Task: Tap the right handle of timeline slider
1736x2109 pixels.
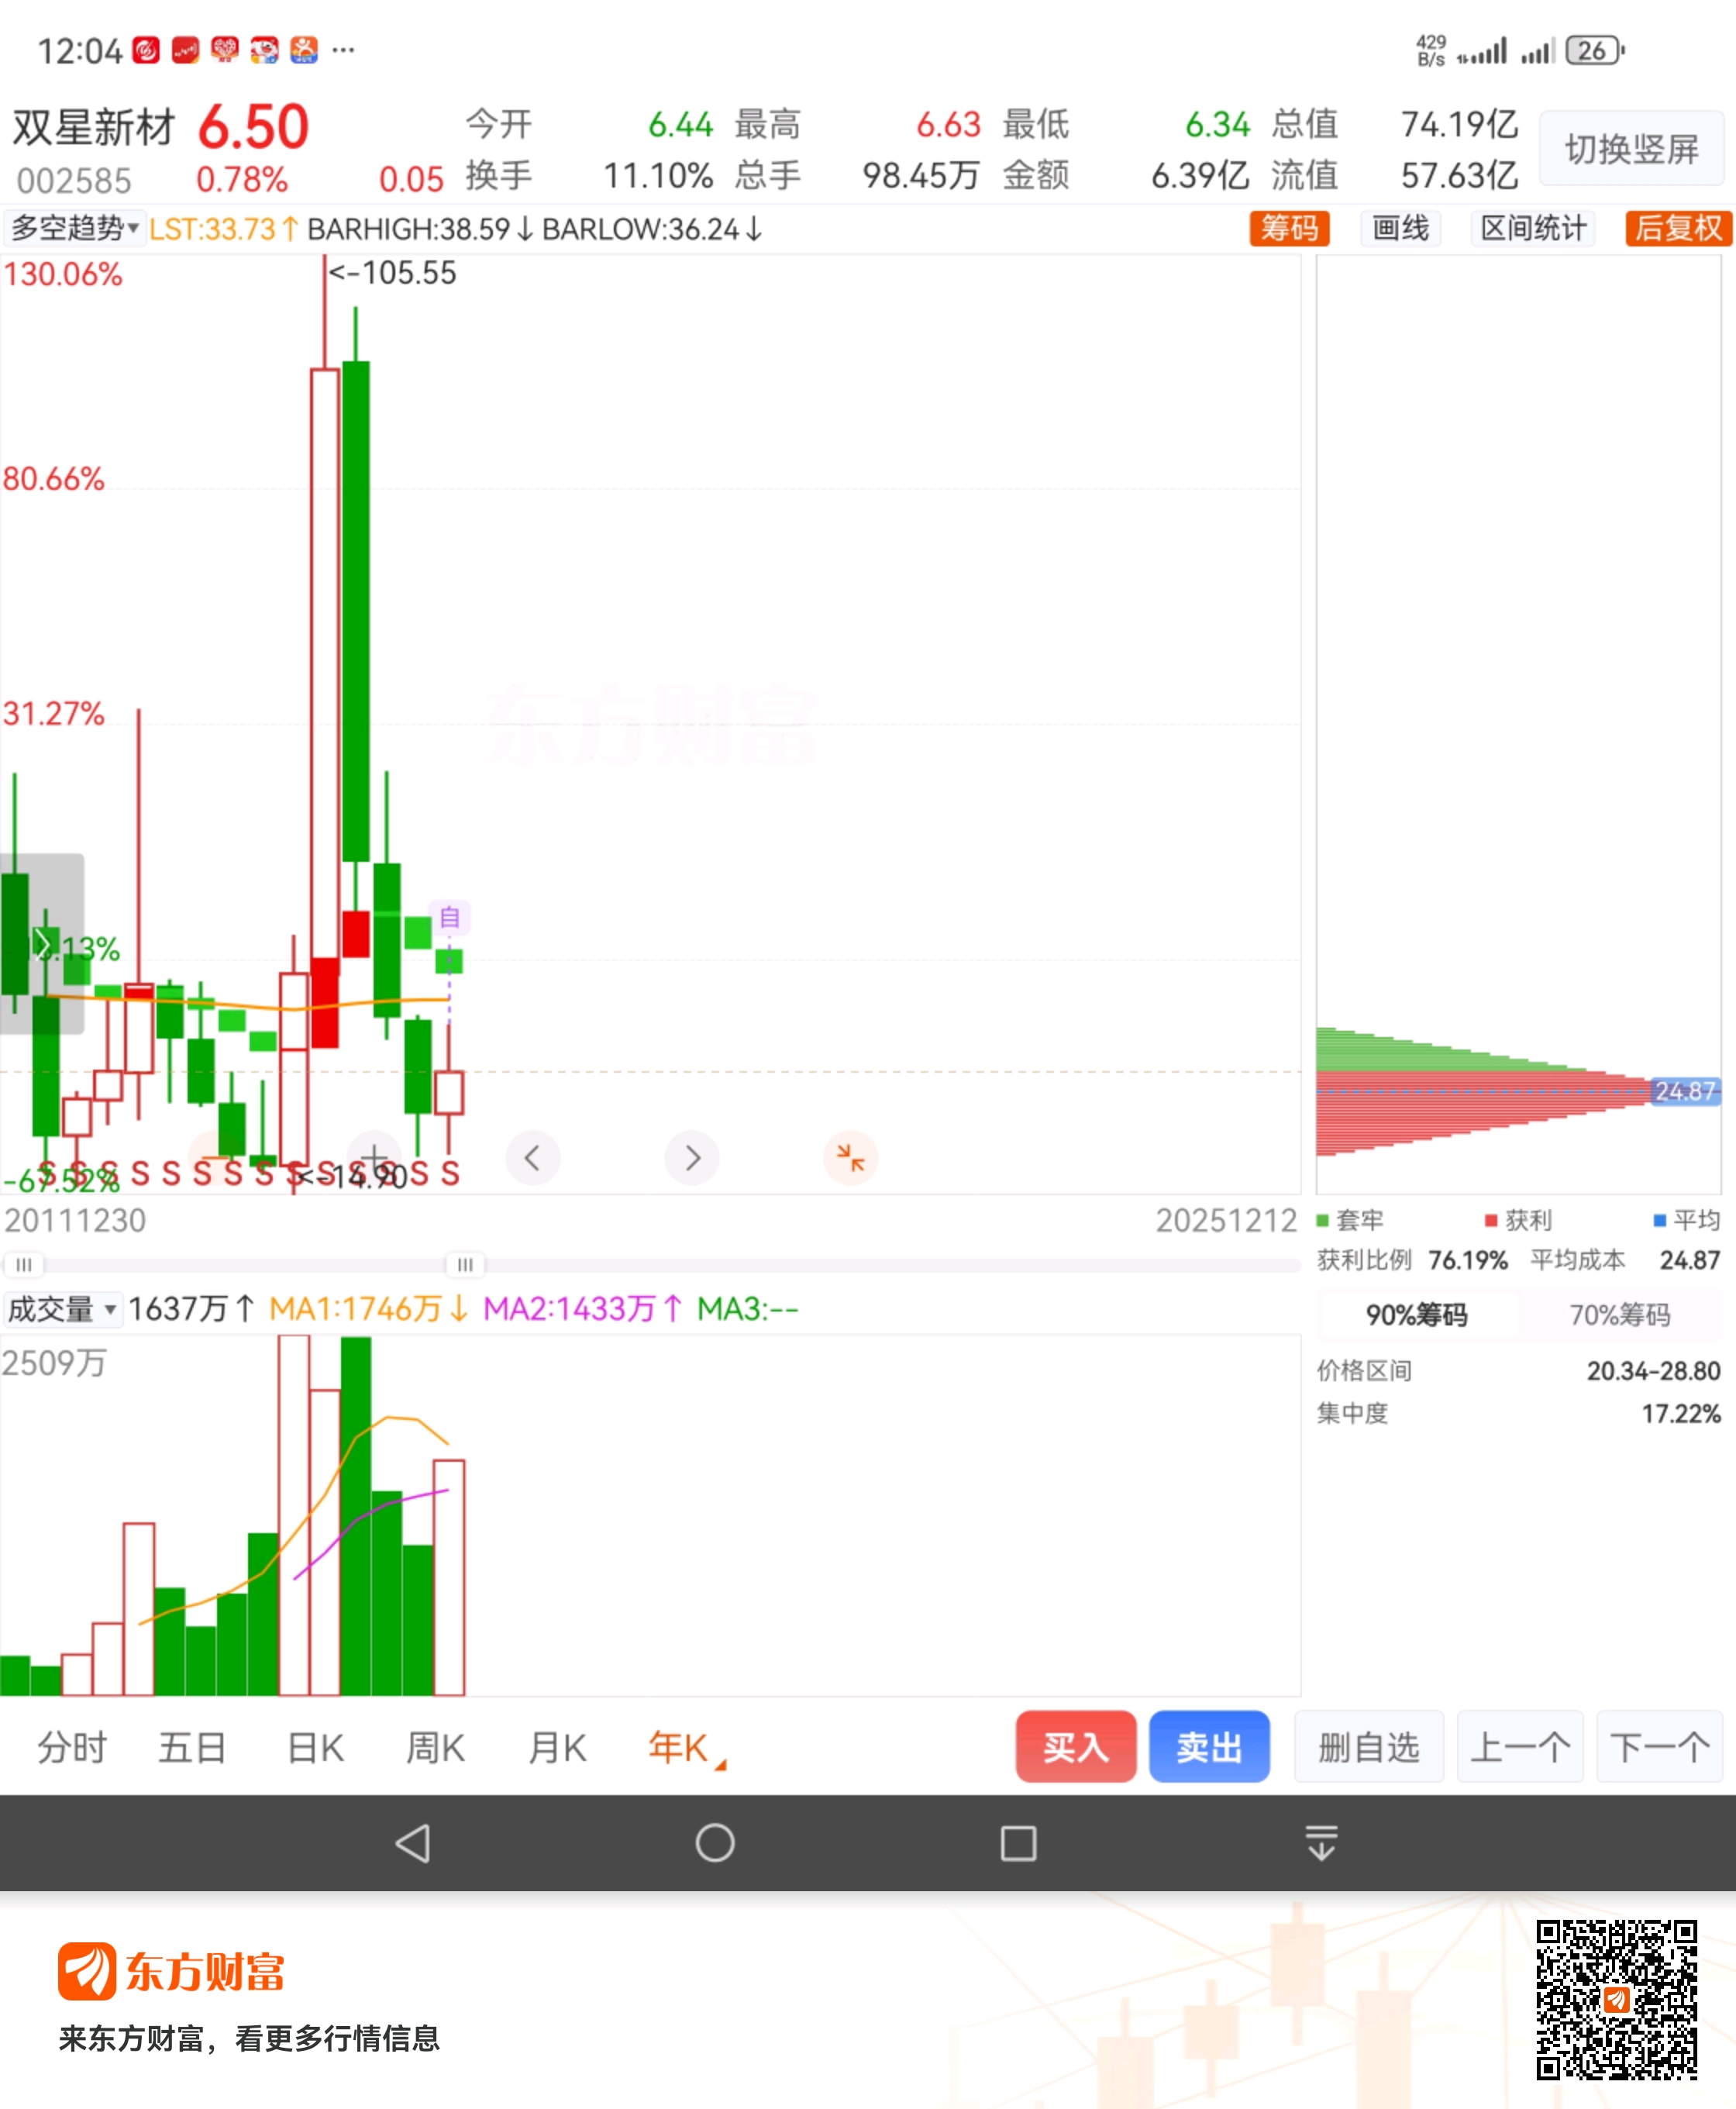Action: click(x=465, y=1265)
